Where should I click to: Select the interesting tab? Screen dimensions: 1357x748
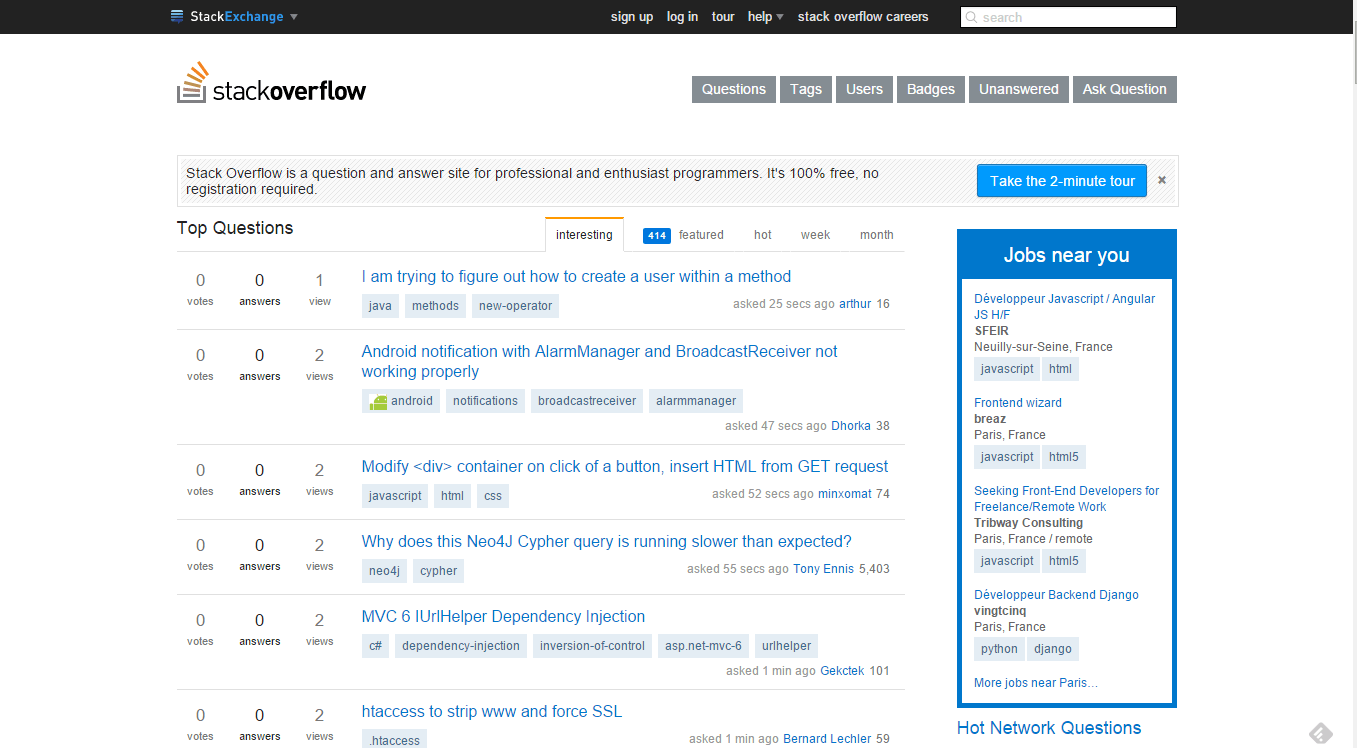(584, 235)
